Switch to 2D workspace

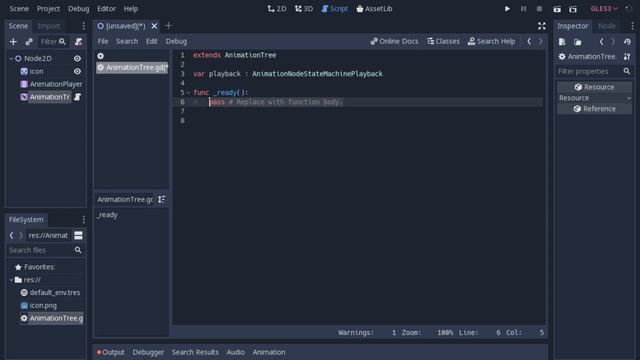tap(277, 9)
